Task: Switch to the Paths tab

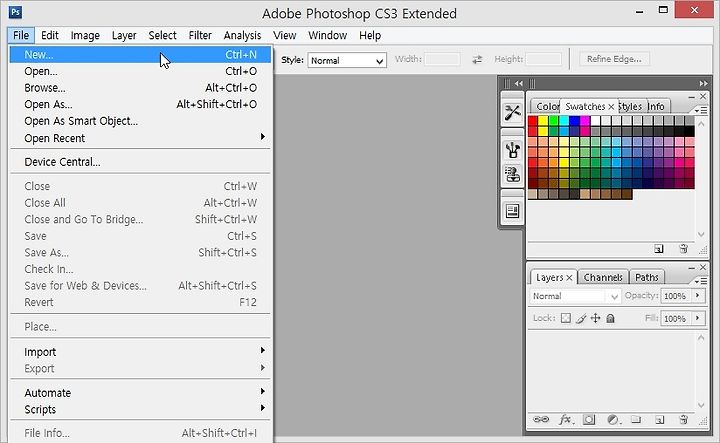Action: click(x=647, y=277)
